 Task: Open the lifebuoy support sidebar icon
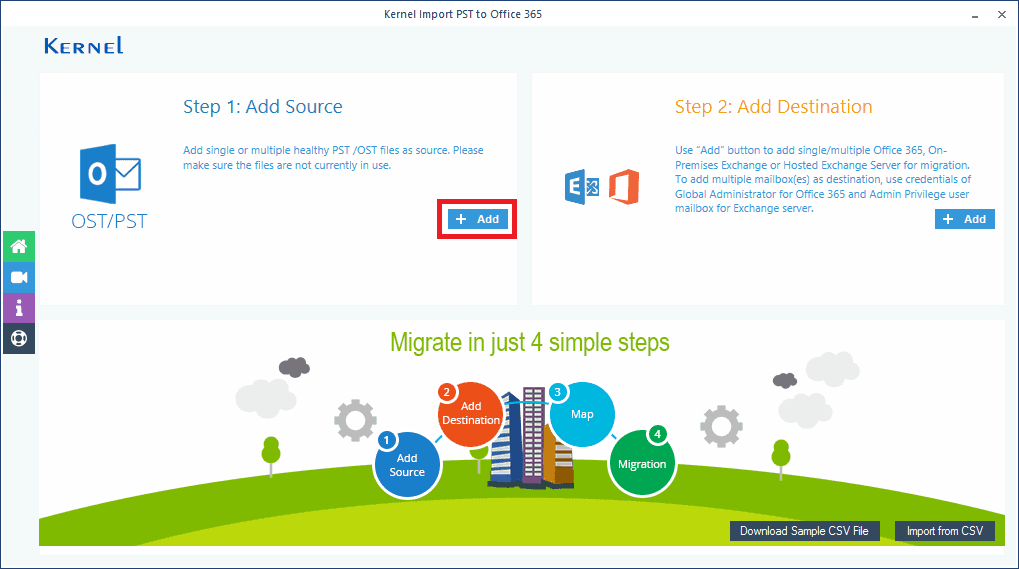(x=19, y=337)
